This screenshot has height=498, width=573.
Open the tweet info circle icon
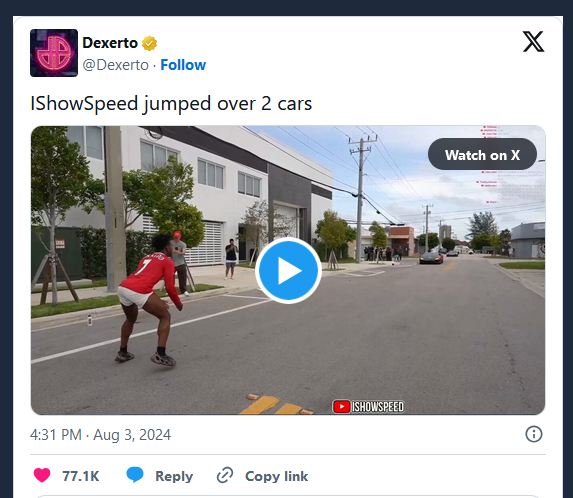tap(534, 434)
